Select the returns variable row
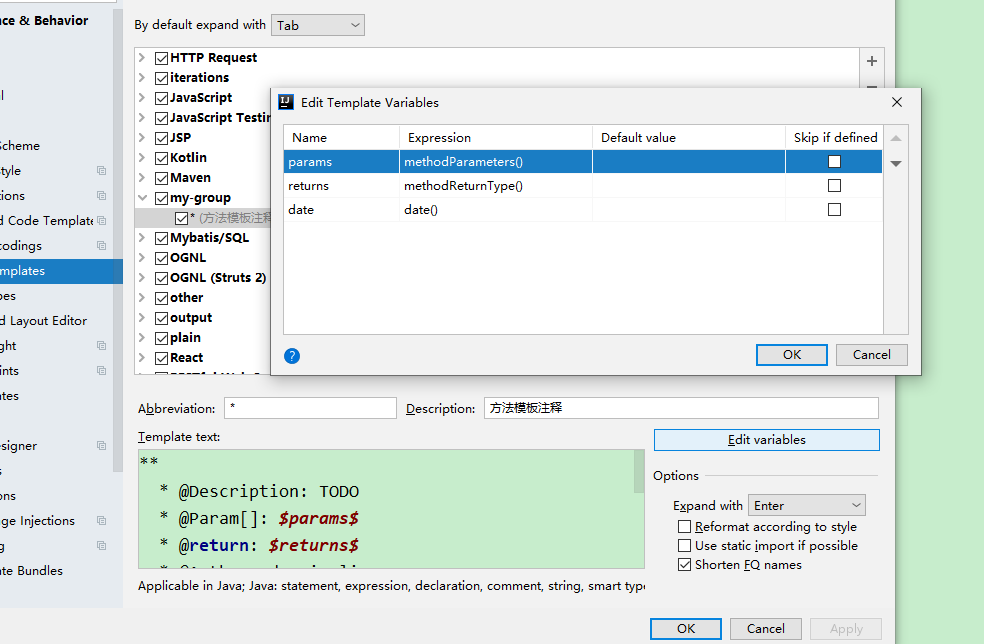 (582, 186)
